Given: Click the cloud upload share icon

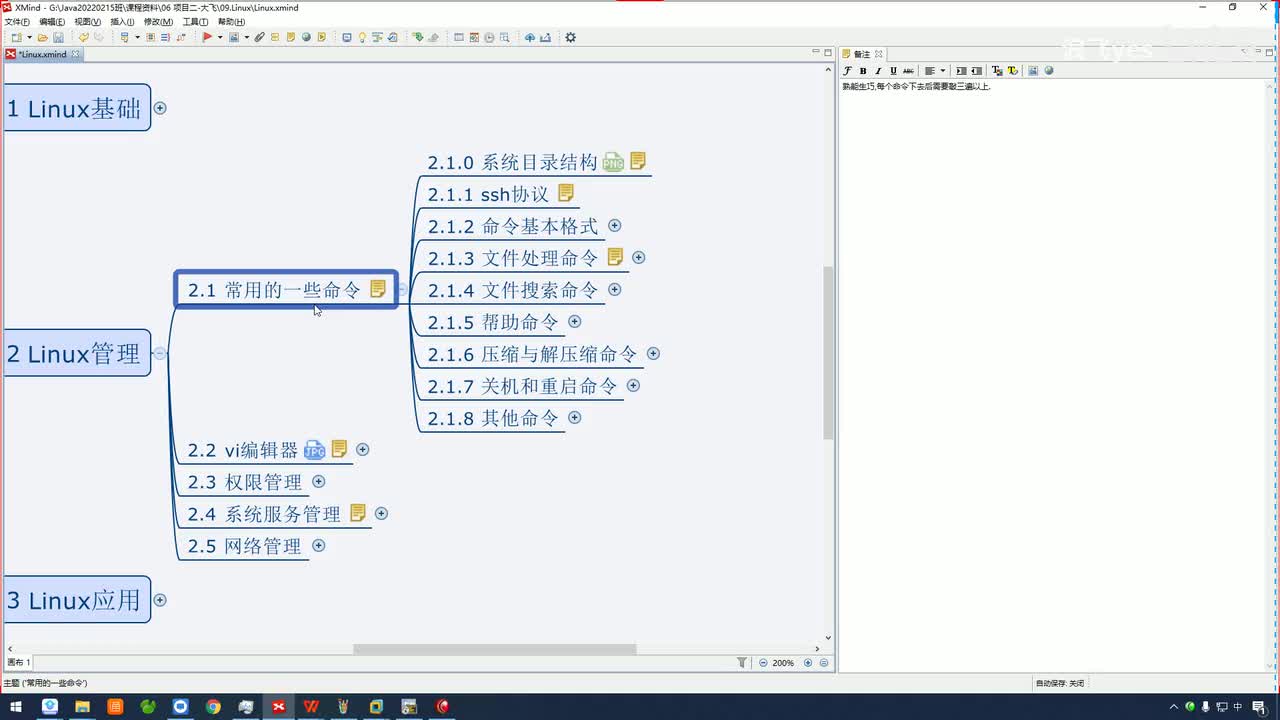Looking at the screenshot, I should pyautogui.click(x=529, y=38).
